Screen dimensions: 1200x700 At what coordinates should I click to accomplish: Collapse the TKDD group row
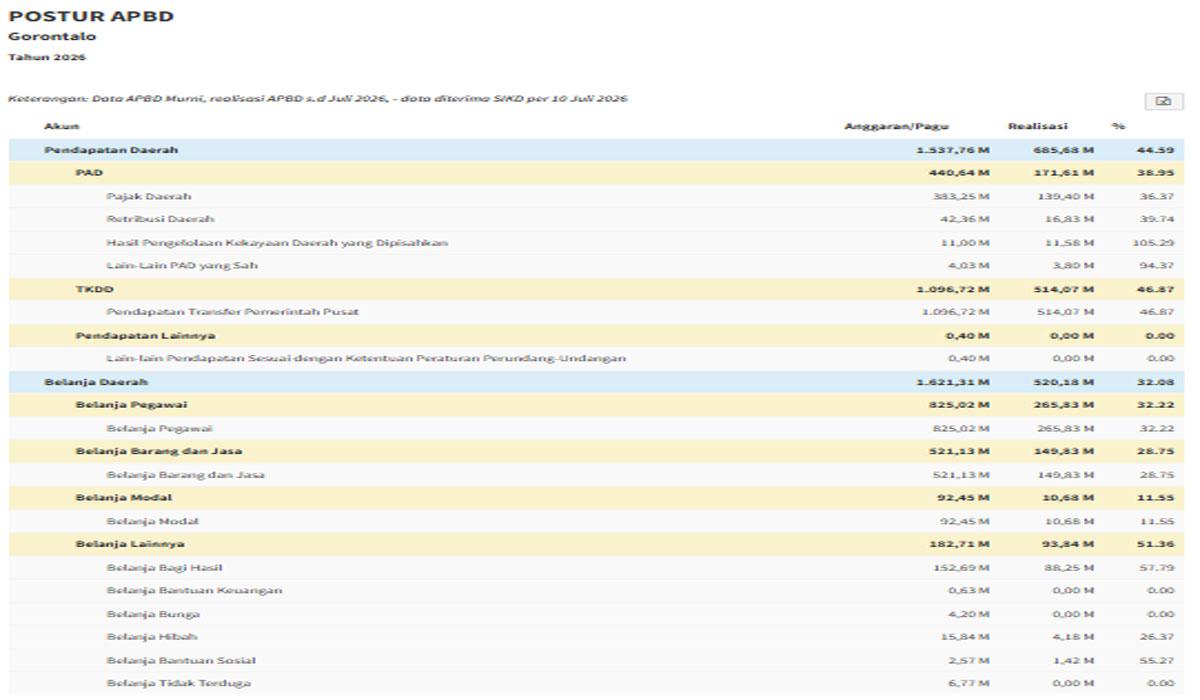tap(596, 289)
